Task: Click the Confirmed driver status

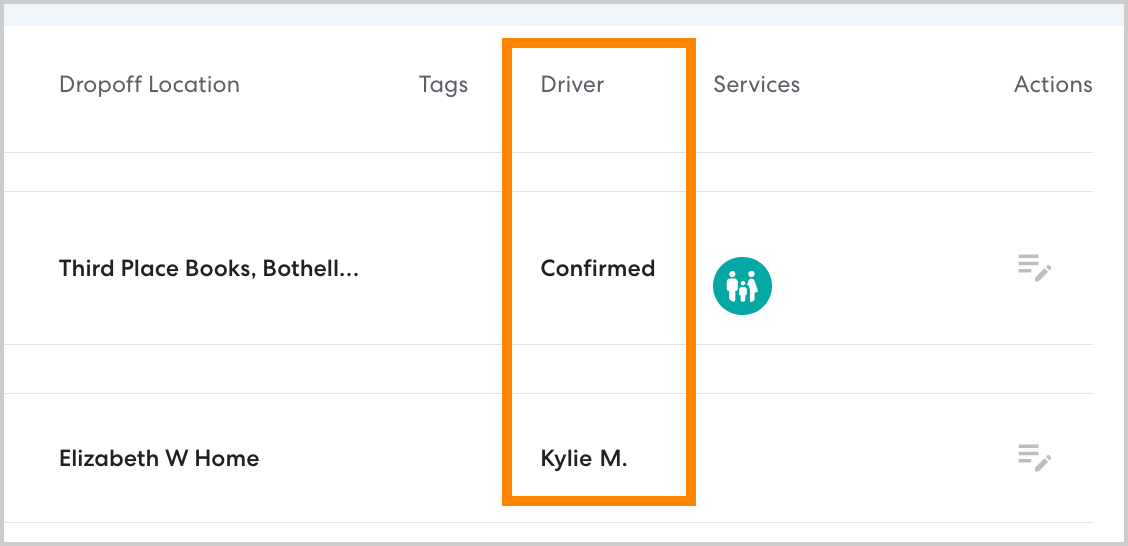Action: (x=597, y=268)
